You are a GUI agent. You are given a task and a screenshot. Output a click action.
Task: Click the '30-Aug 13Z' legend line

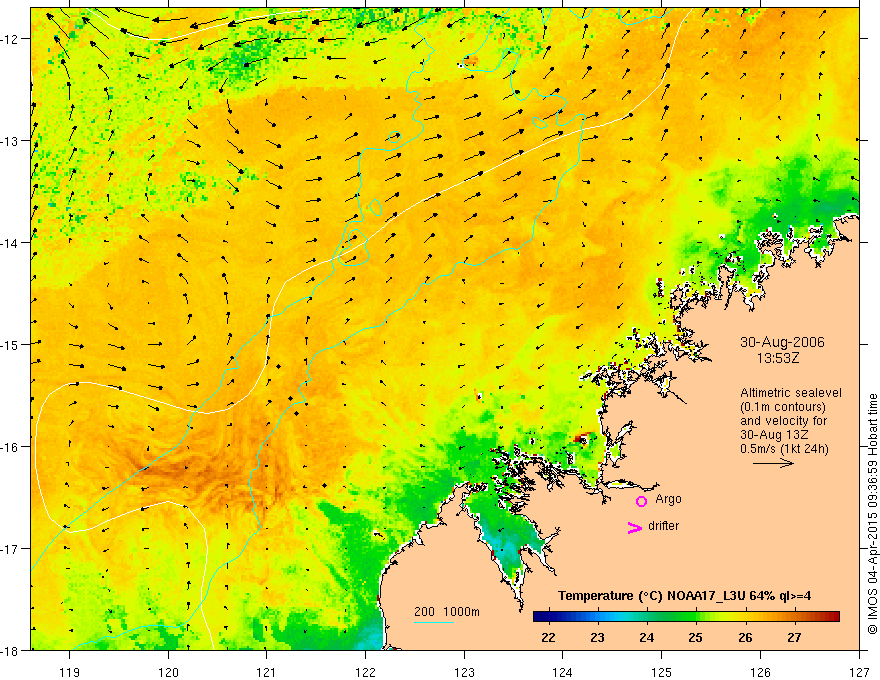coord(773,435)
